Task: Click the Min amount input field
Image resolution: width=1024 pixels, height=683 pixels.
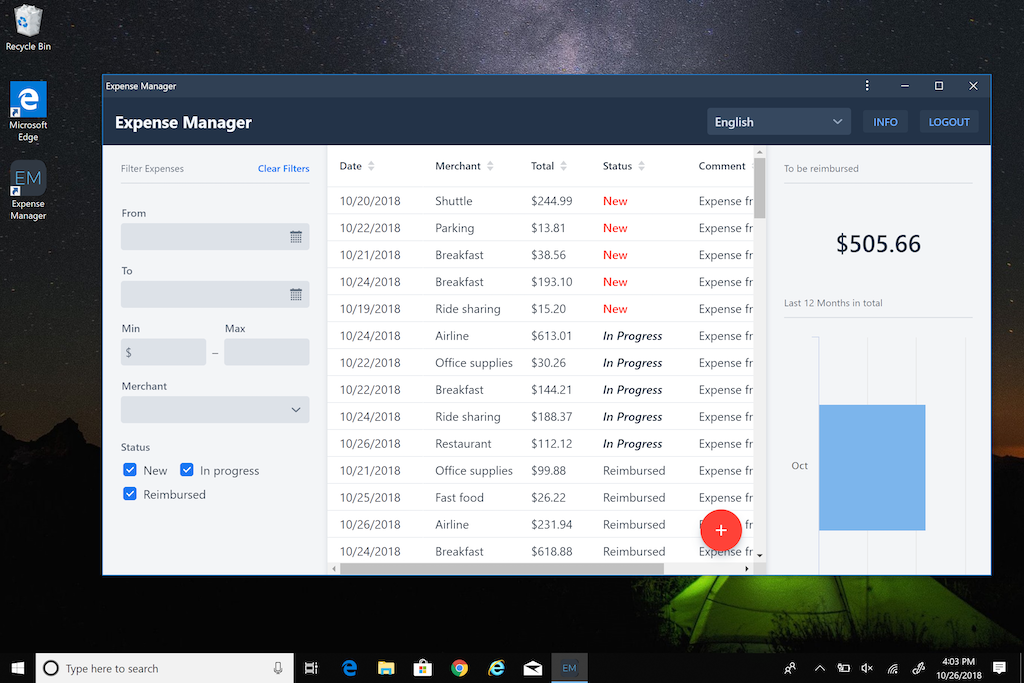Action: [x=164, y=353]
